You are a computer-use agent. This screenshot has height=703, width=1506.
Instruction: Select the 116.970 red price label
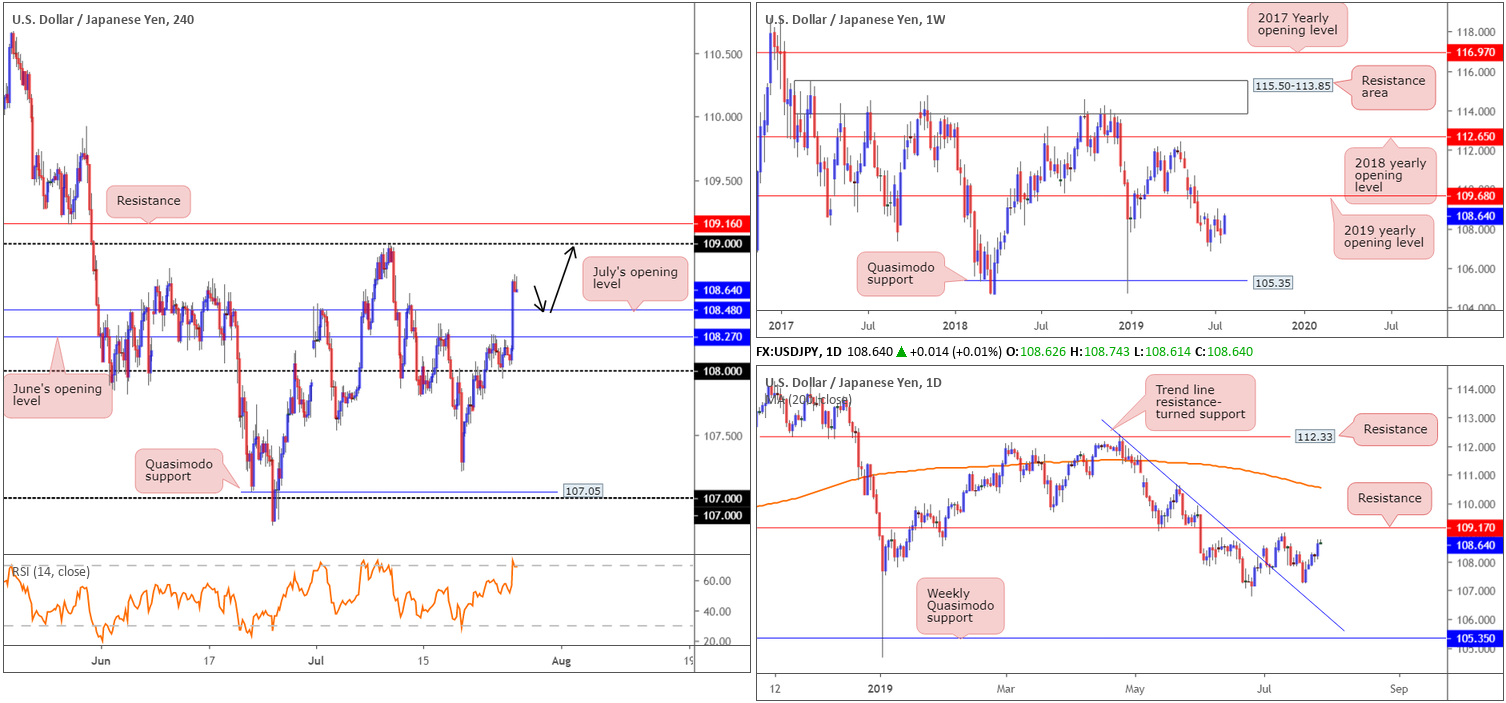coord(1474,50)
